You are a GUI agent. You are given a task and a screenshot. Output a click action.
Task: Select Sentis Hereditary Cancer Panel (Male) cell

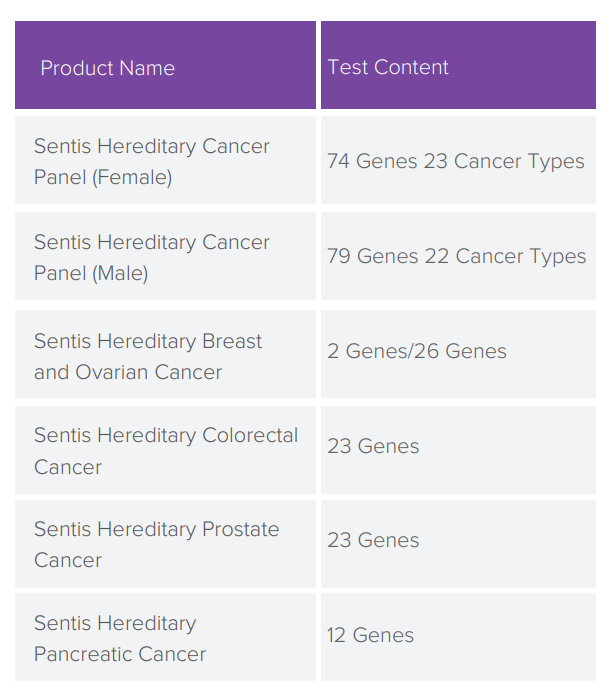[165, 256]
